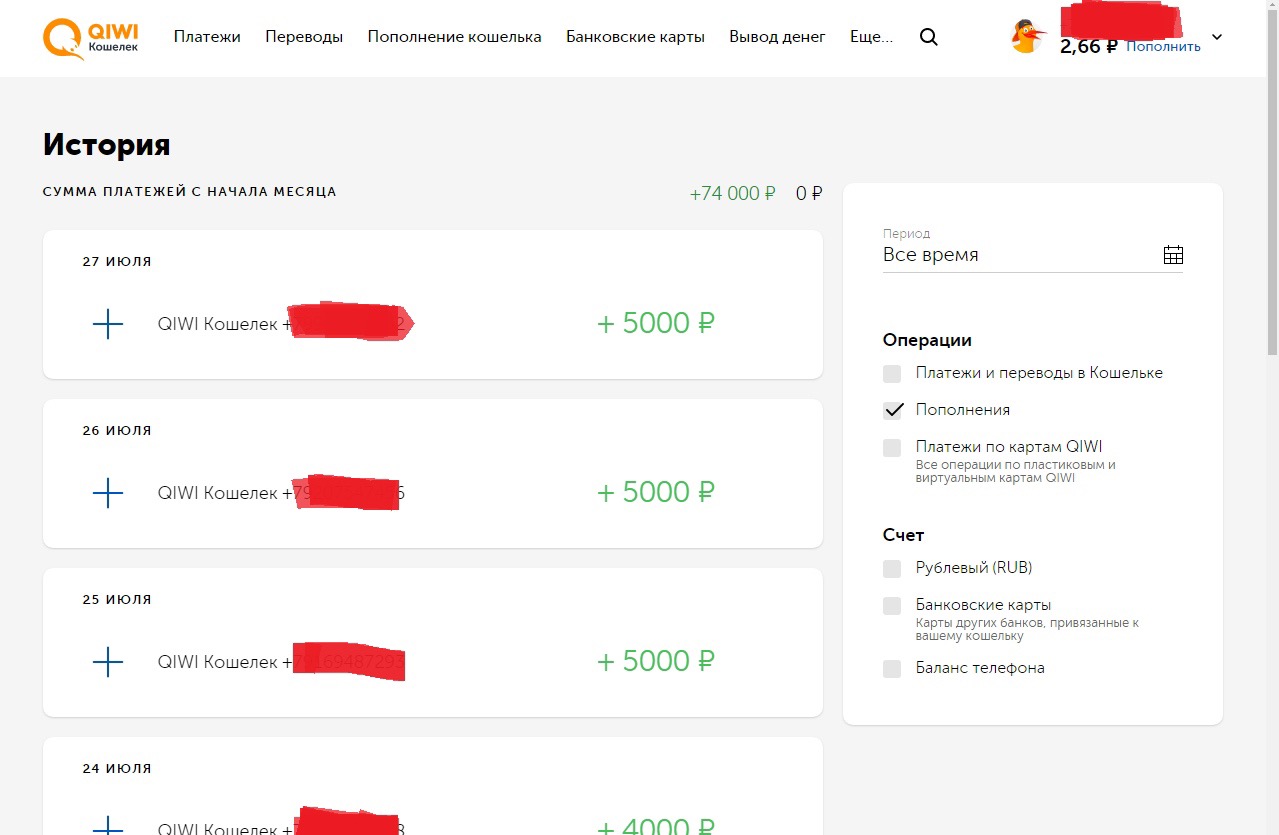Open the calendar icon in Период field
The image size is (1279, 835).
tap(1173, 255)
